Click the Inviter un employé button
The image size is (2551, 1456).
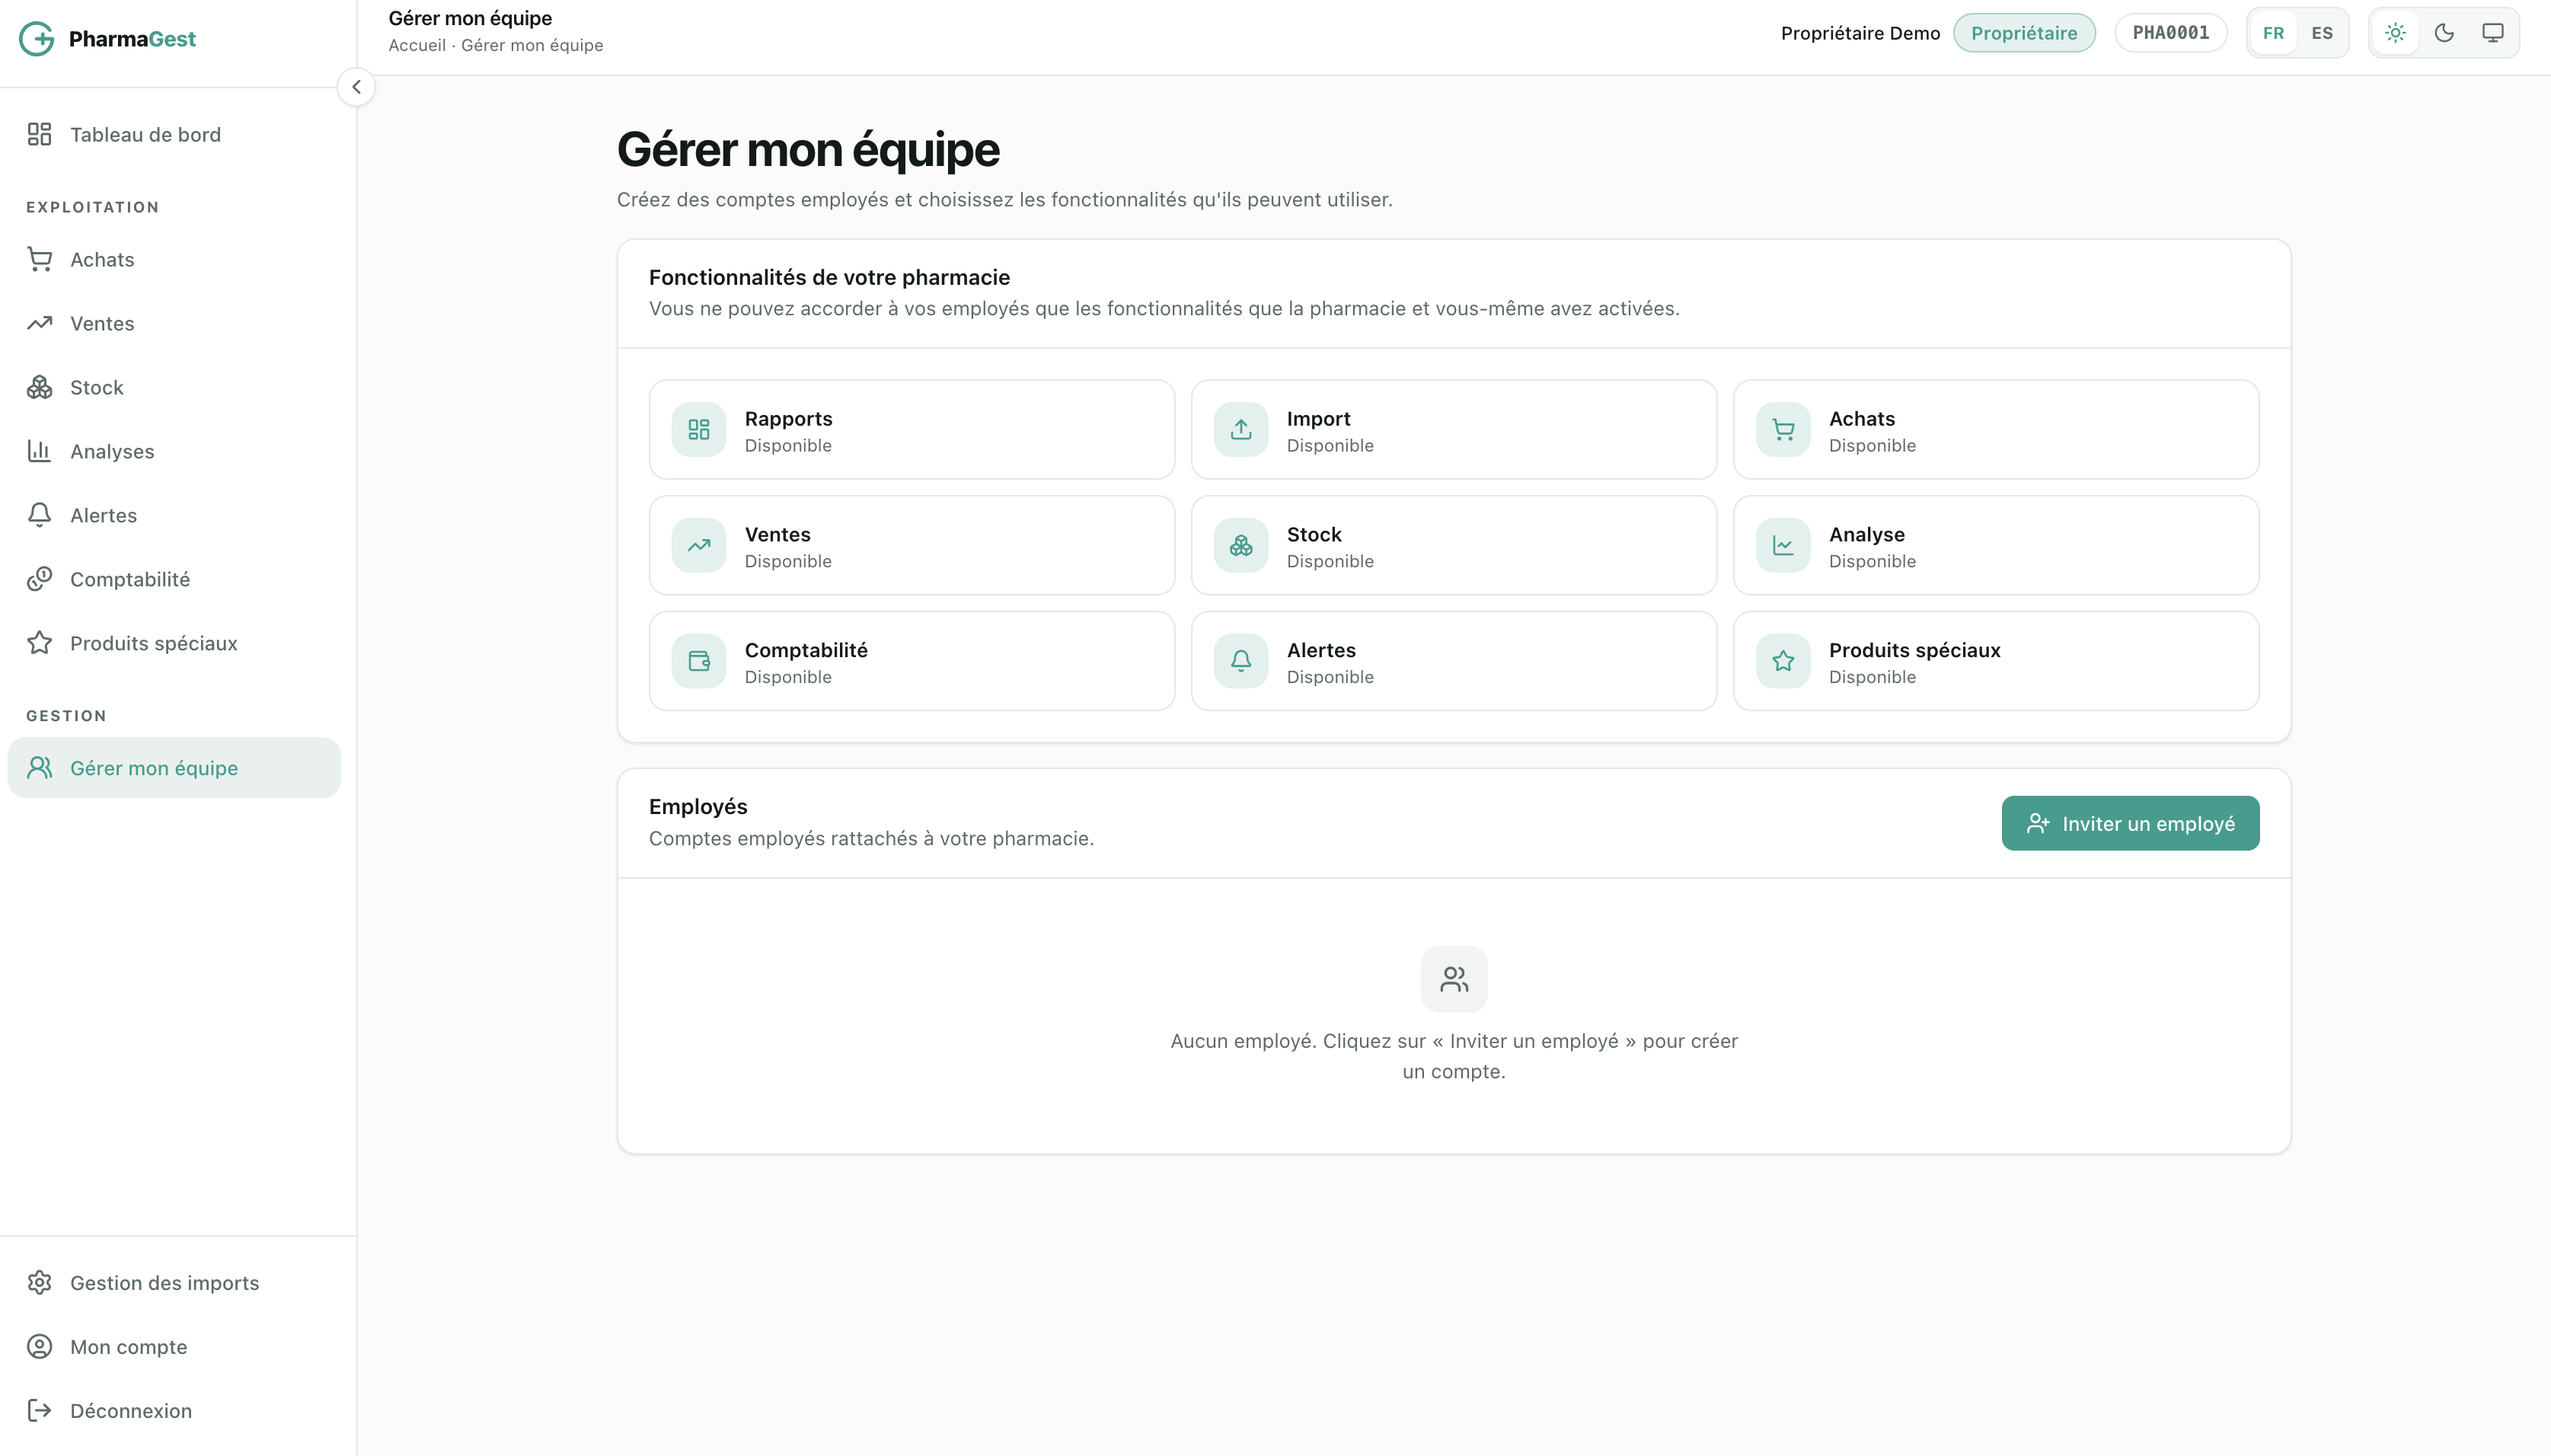[x=2130, y=824]
